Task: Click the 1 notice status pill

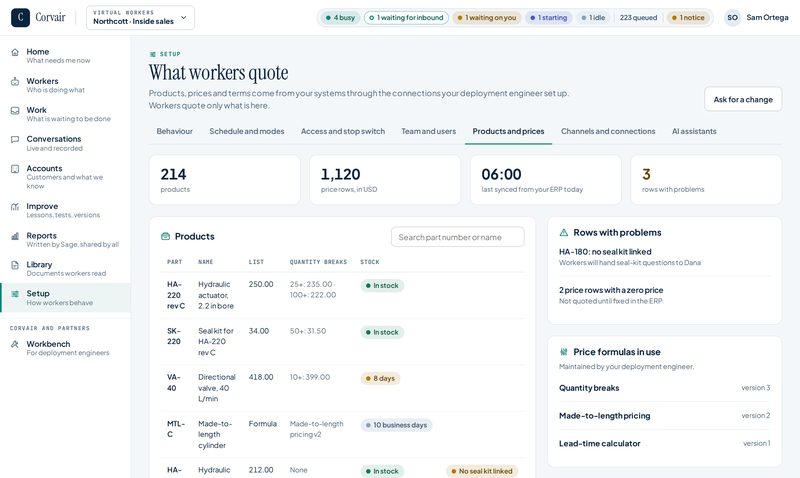Action: (688, 18)
